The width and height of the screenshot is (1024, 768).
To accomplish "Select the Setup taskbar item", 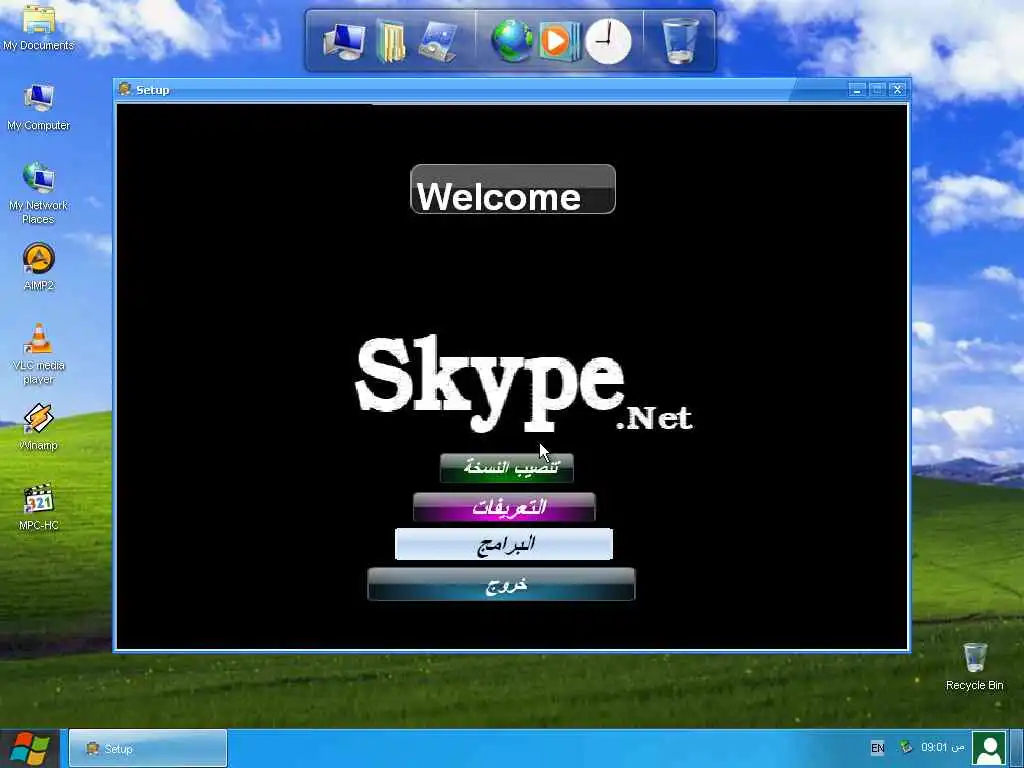I will [148, 748].
